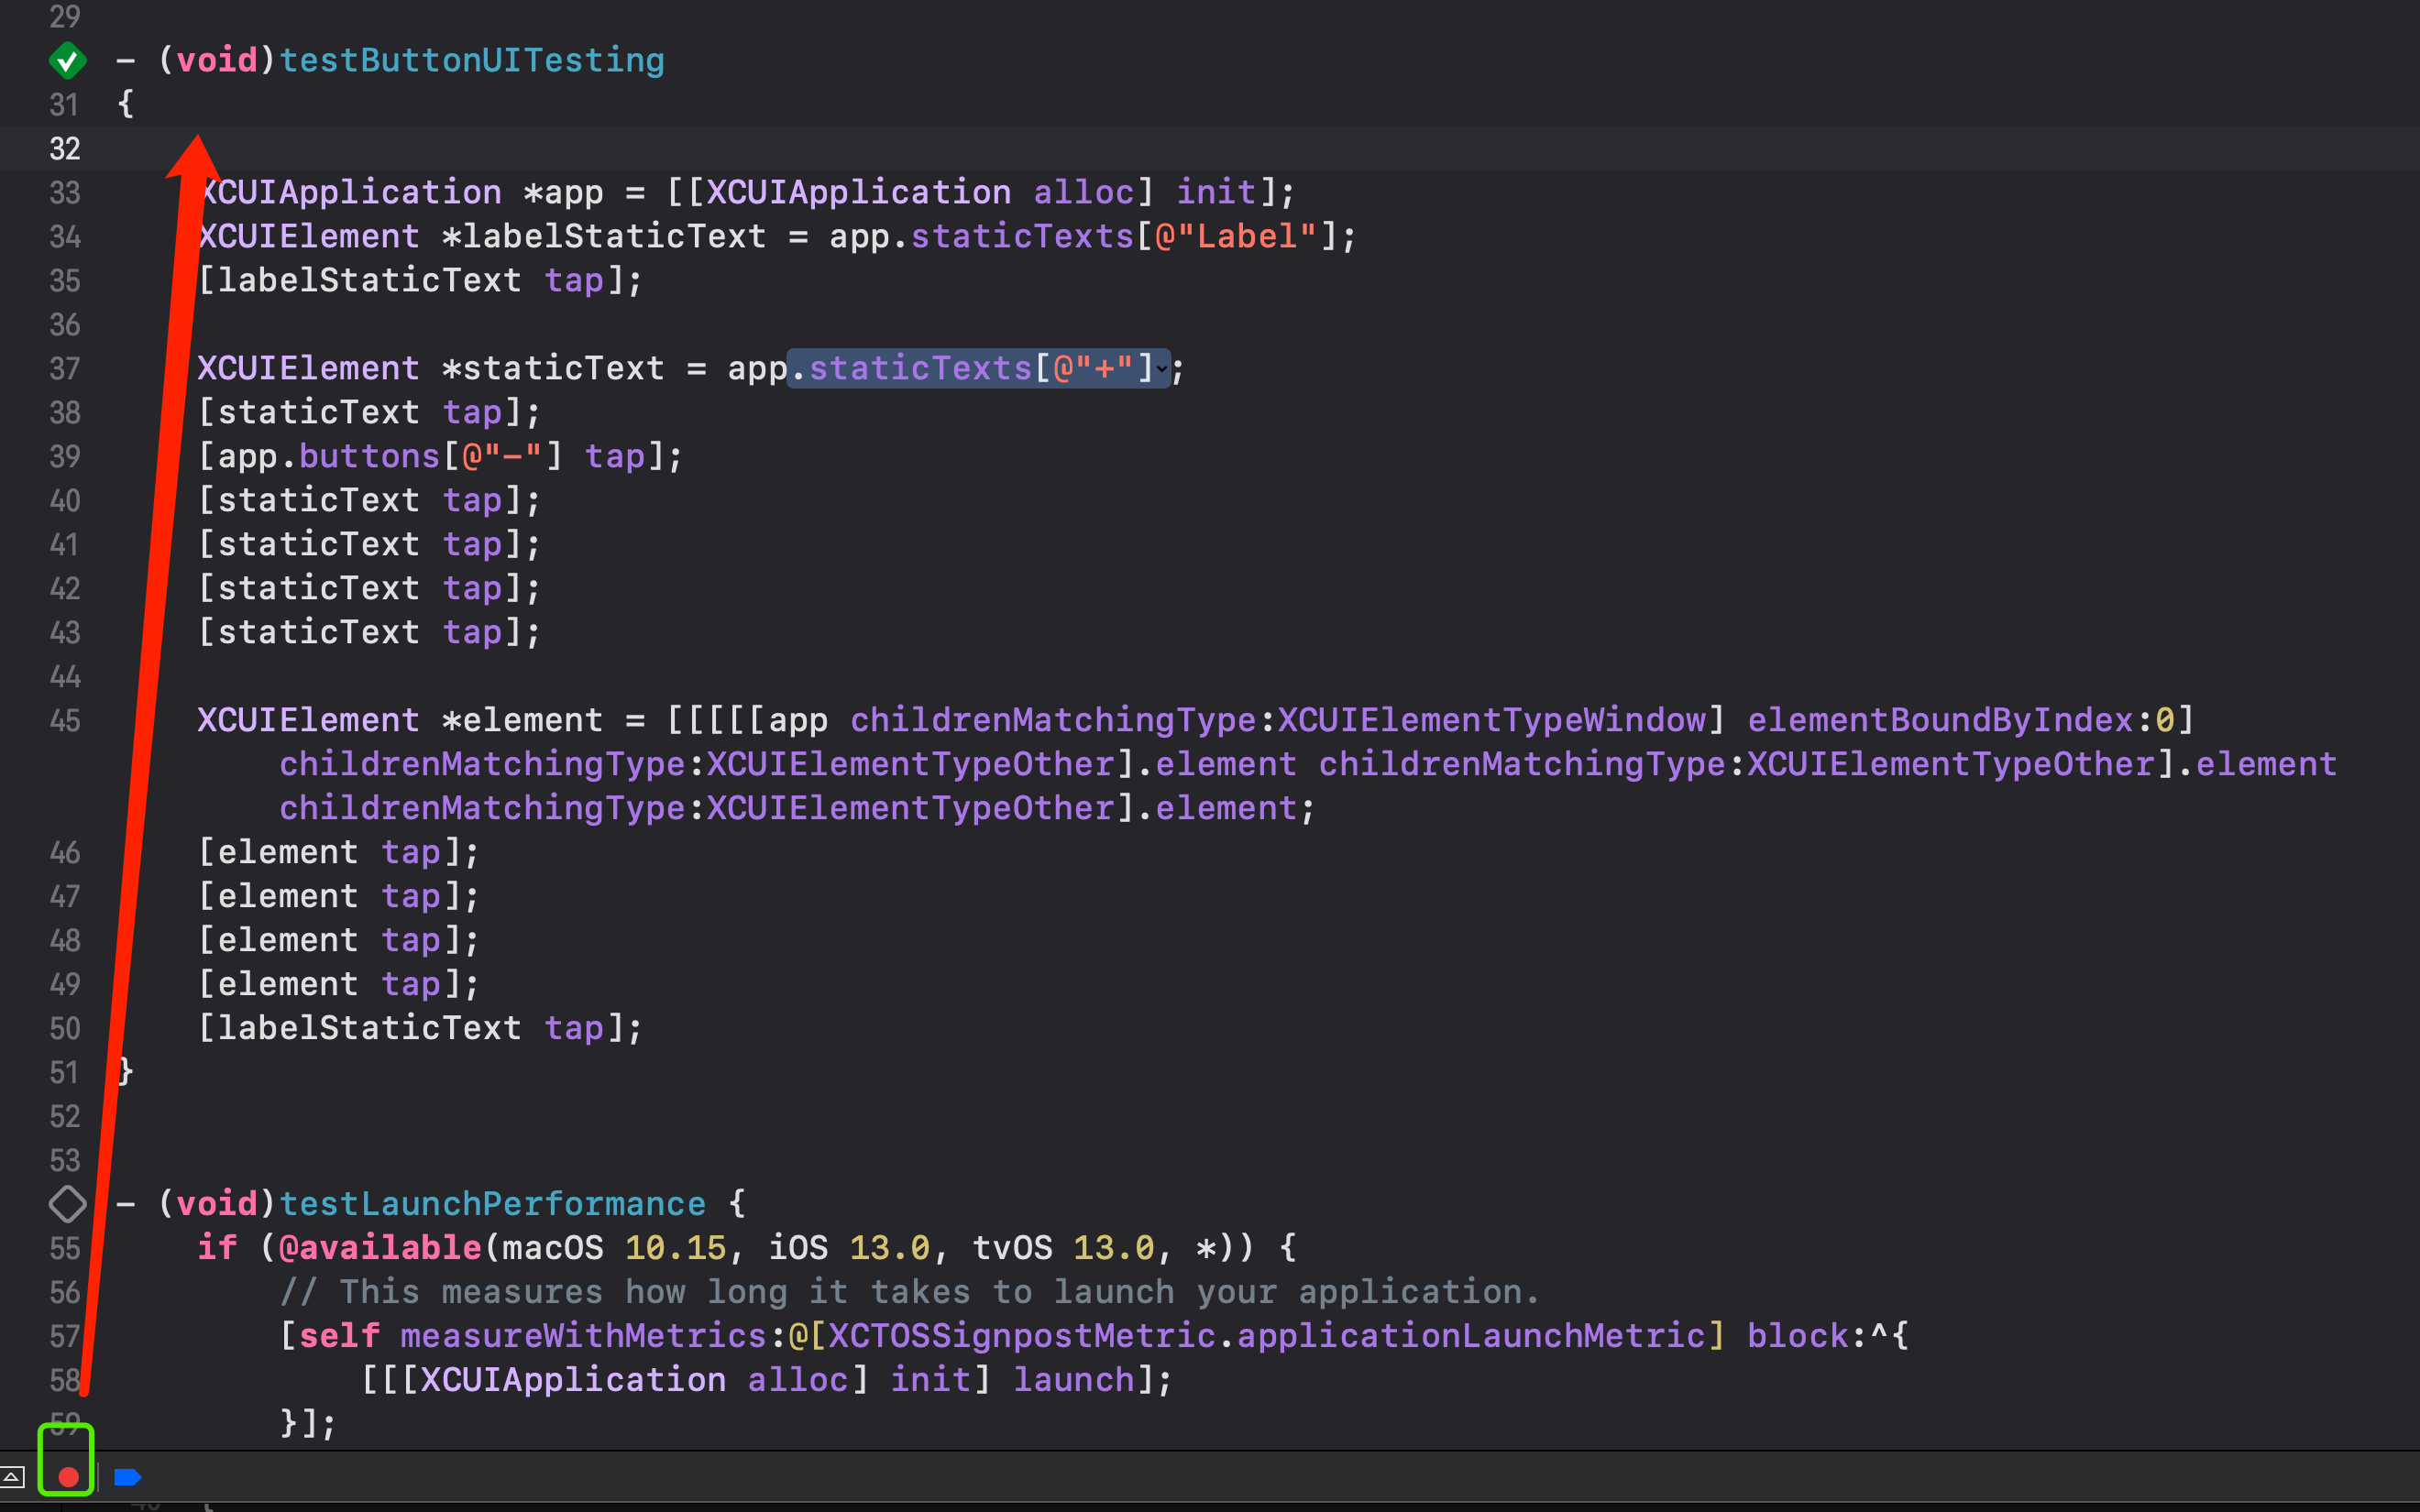Set a breakpoint on line 37 gutter
Viewport: 2420px width, 1512px height.
(65, 369)
